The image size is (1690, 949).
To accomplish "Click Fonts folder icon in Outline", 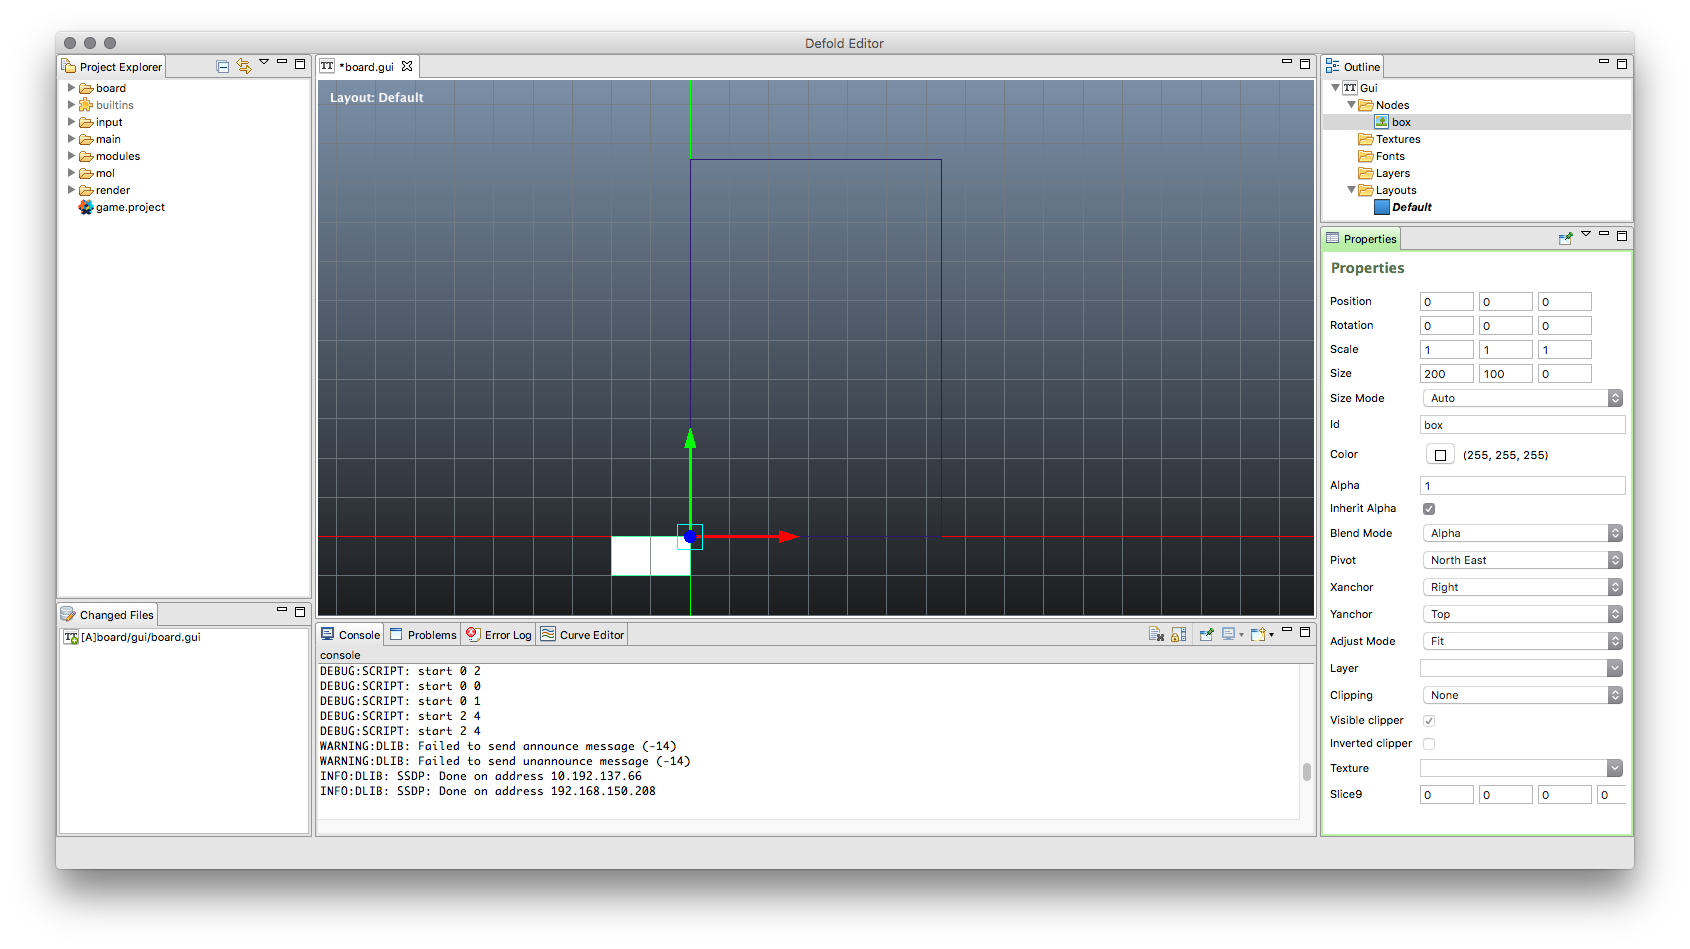I will [x=1366, y=156].
